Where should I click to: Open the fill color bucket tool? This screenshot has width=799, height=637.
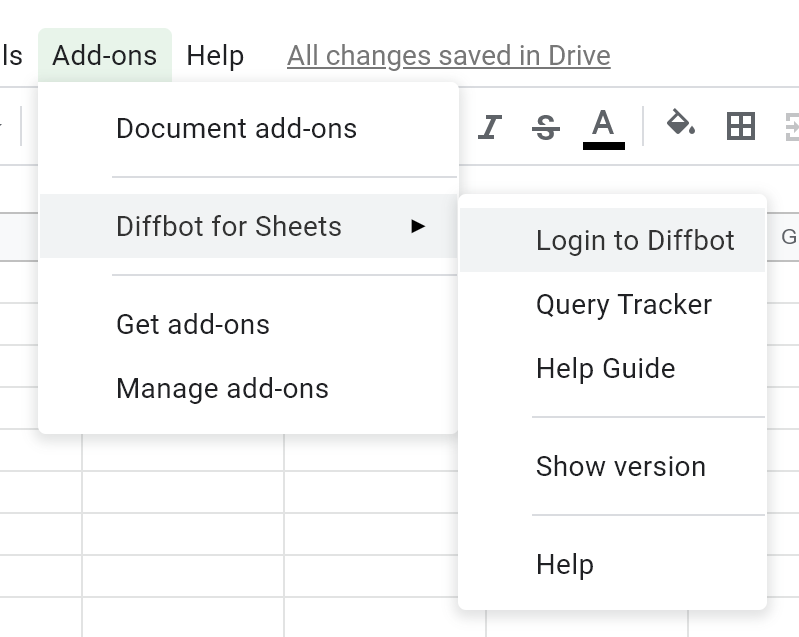(681, 123)
